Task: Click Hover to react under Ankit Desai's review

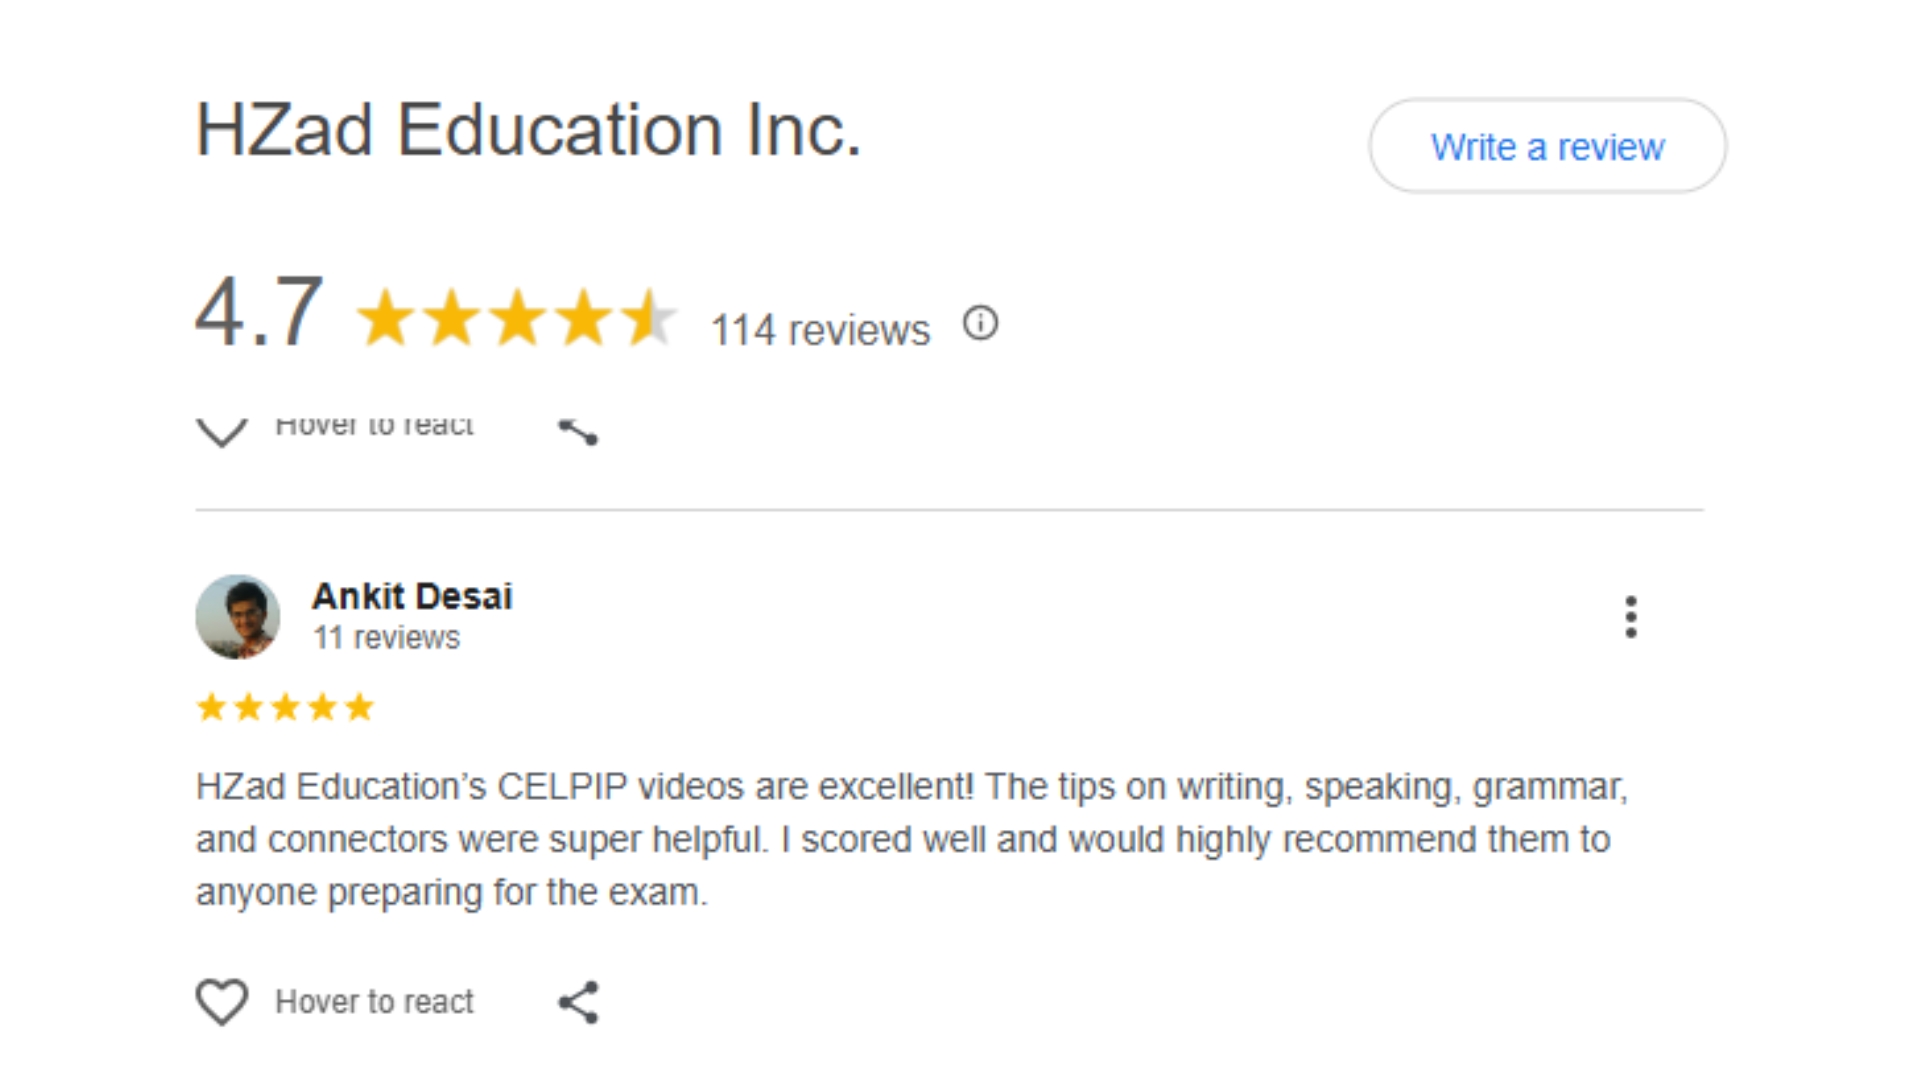Action: click(374, 1002)
